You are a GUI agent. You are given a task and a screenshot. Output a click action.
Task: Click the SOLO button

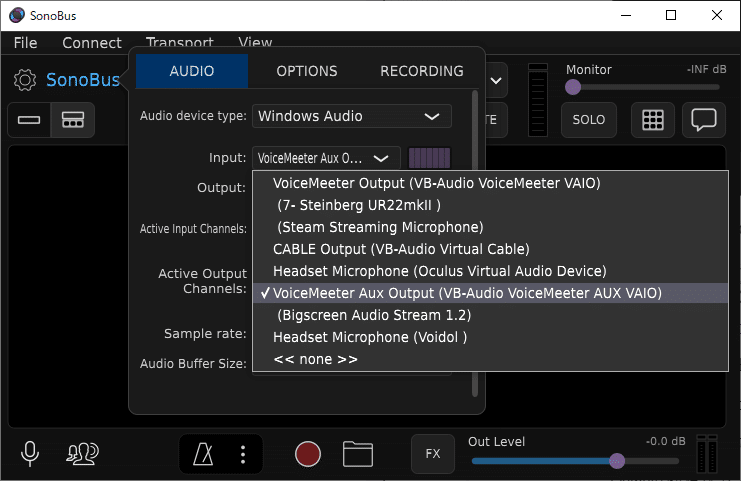tap(588, 120)
